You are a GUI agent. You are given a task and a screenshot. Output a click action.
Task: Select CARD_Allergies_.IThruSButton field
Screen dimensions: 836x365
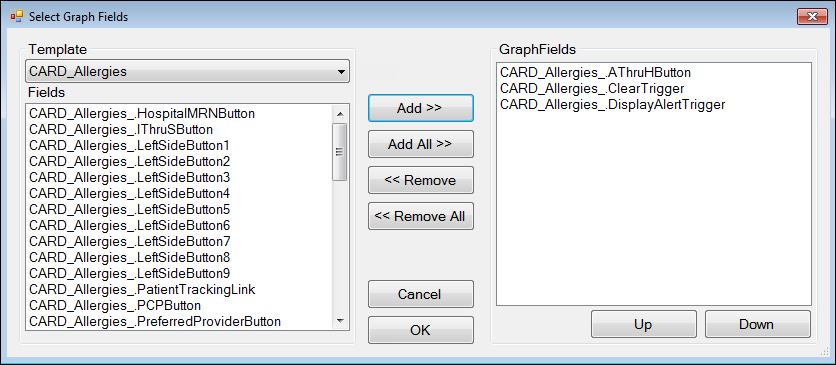121,129
